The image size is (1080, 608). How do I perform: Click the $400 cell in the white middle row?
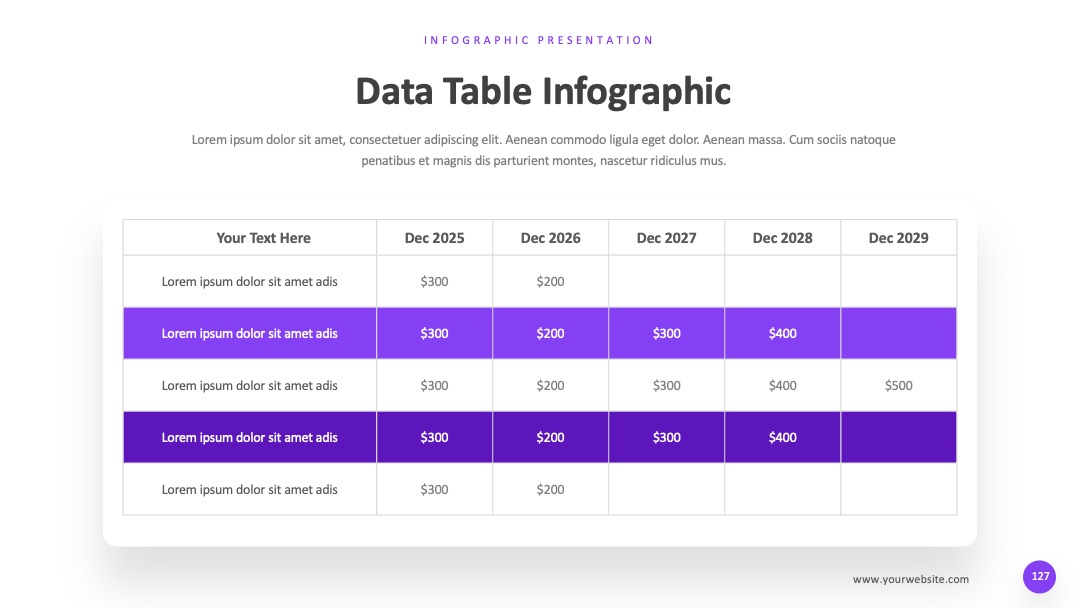pyautogui.click(x=782, y=386)
